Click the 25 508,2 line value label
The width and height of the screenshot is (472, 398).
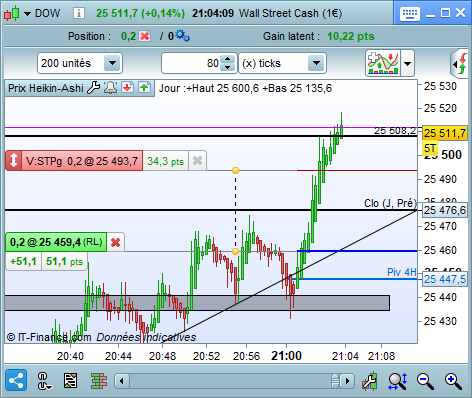tap(395, 131)
